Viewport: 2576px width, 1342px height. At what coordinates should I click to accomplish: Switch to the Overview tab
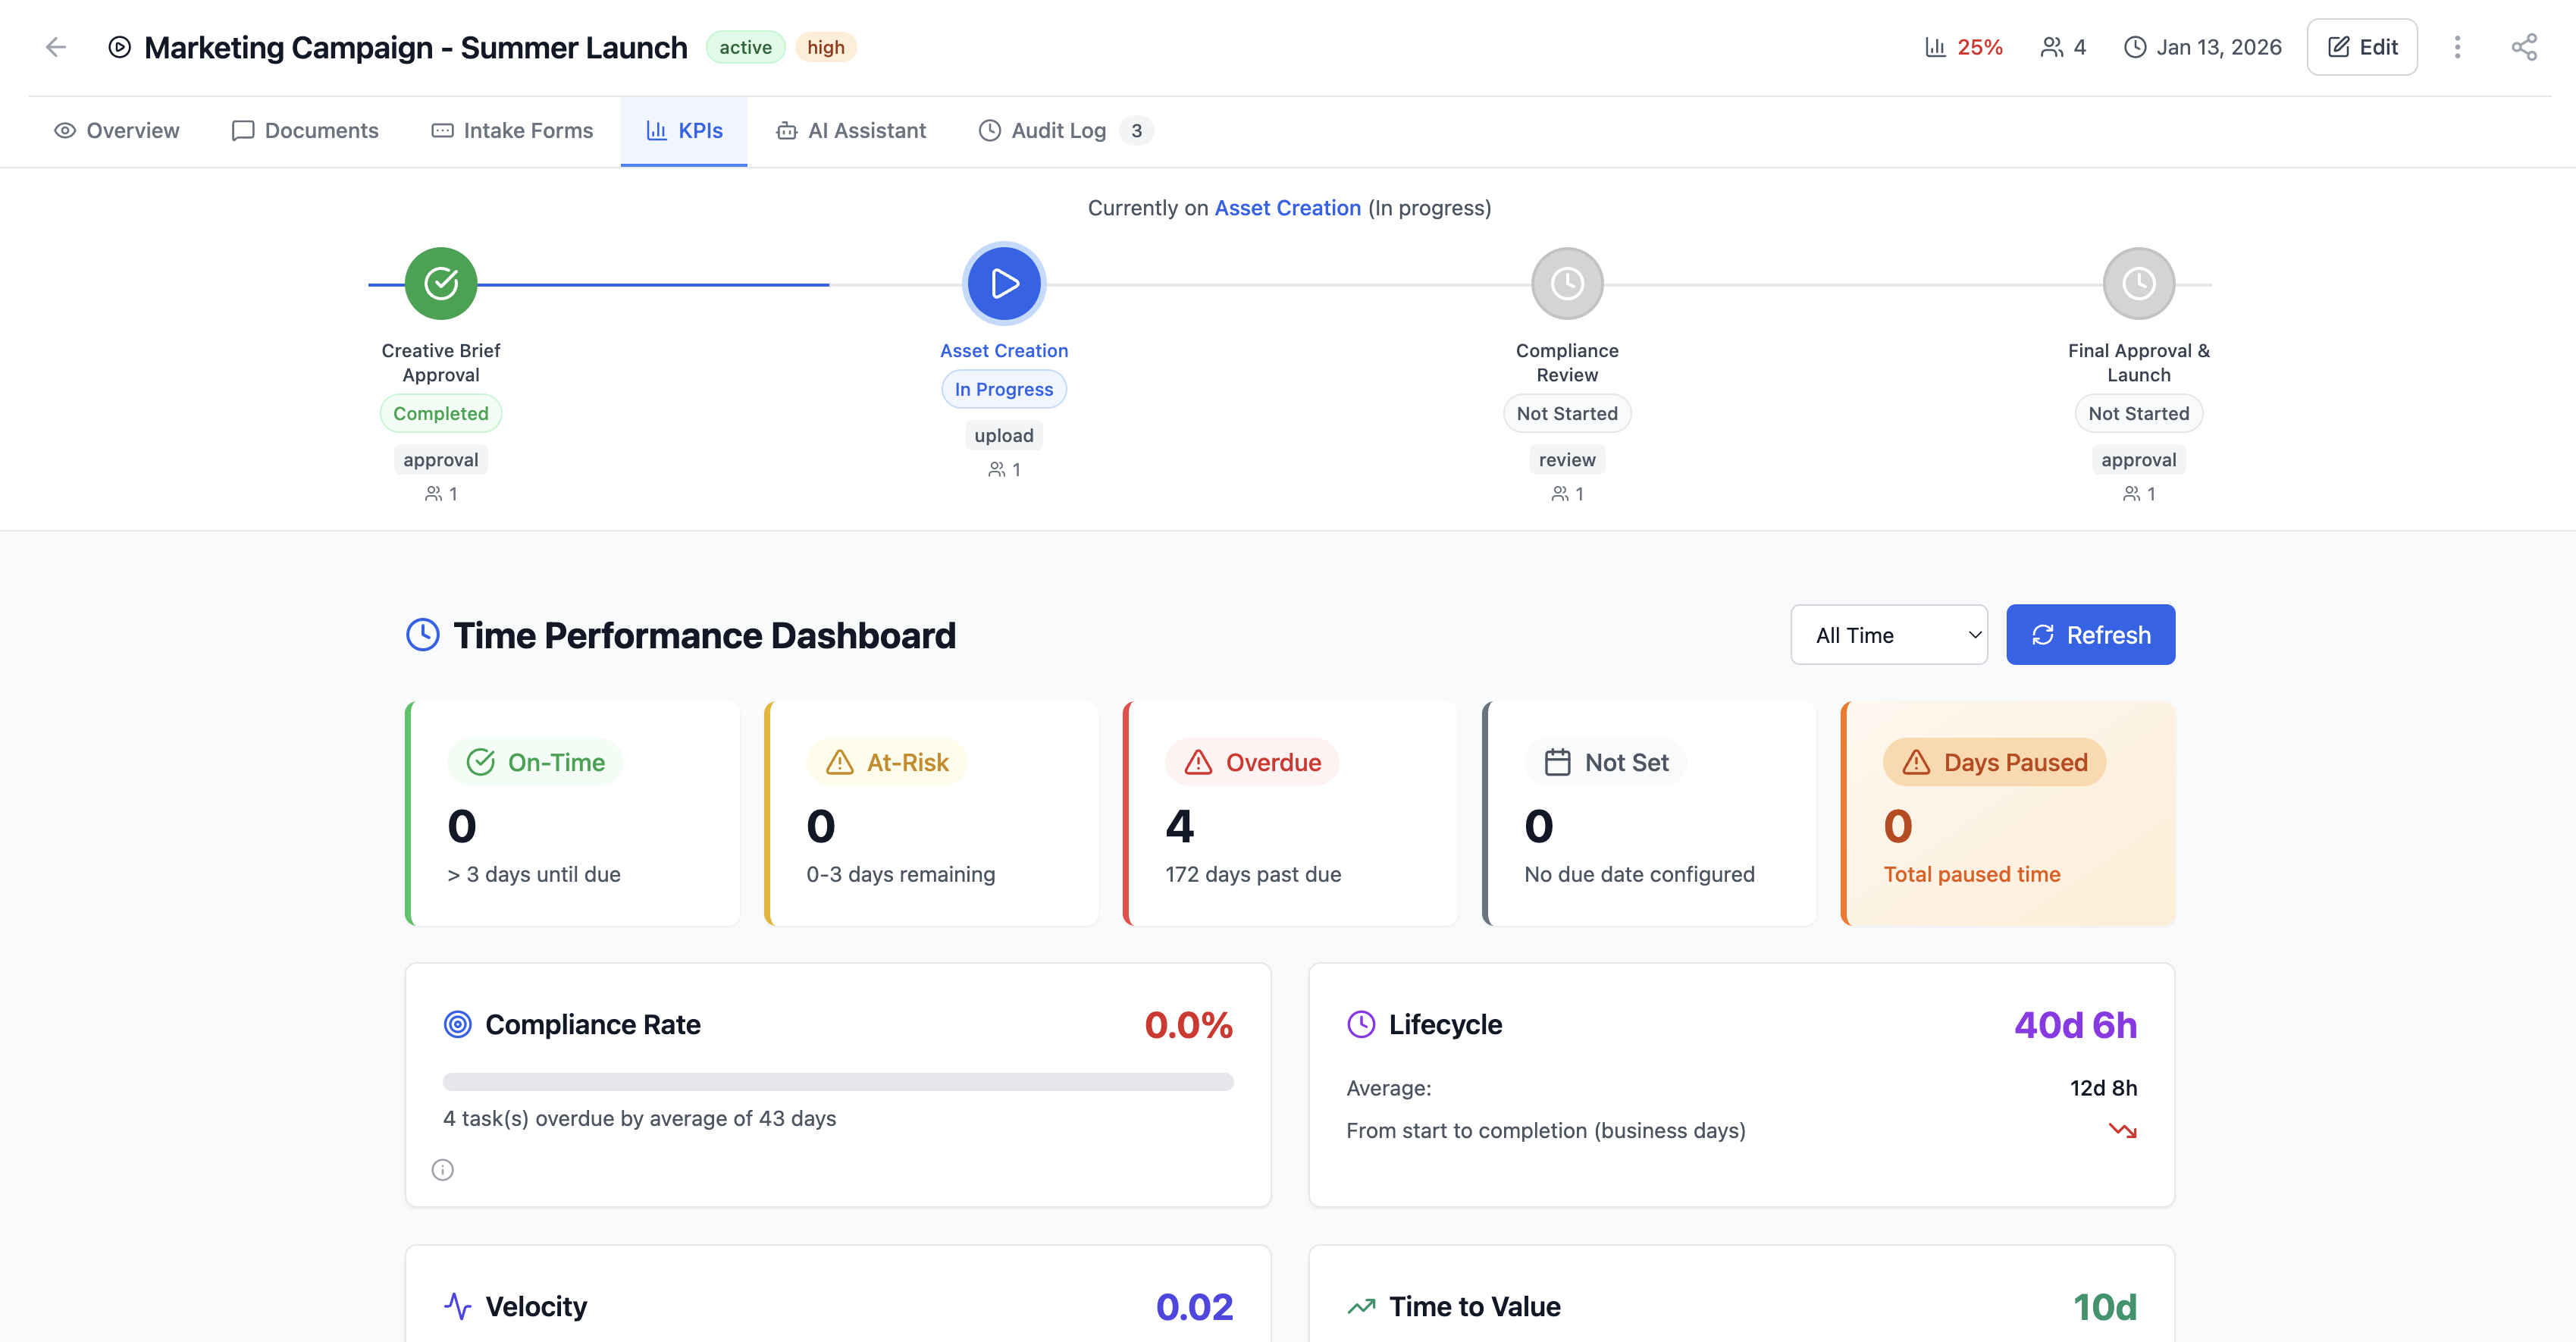(117, 131)
